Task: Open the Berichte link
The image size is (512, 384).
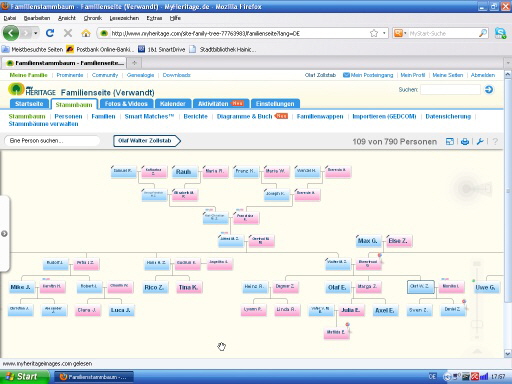Action: pyautogui.click(x=196, y=116)
